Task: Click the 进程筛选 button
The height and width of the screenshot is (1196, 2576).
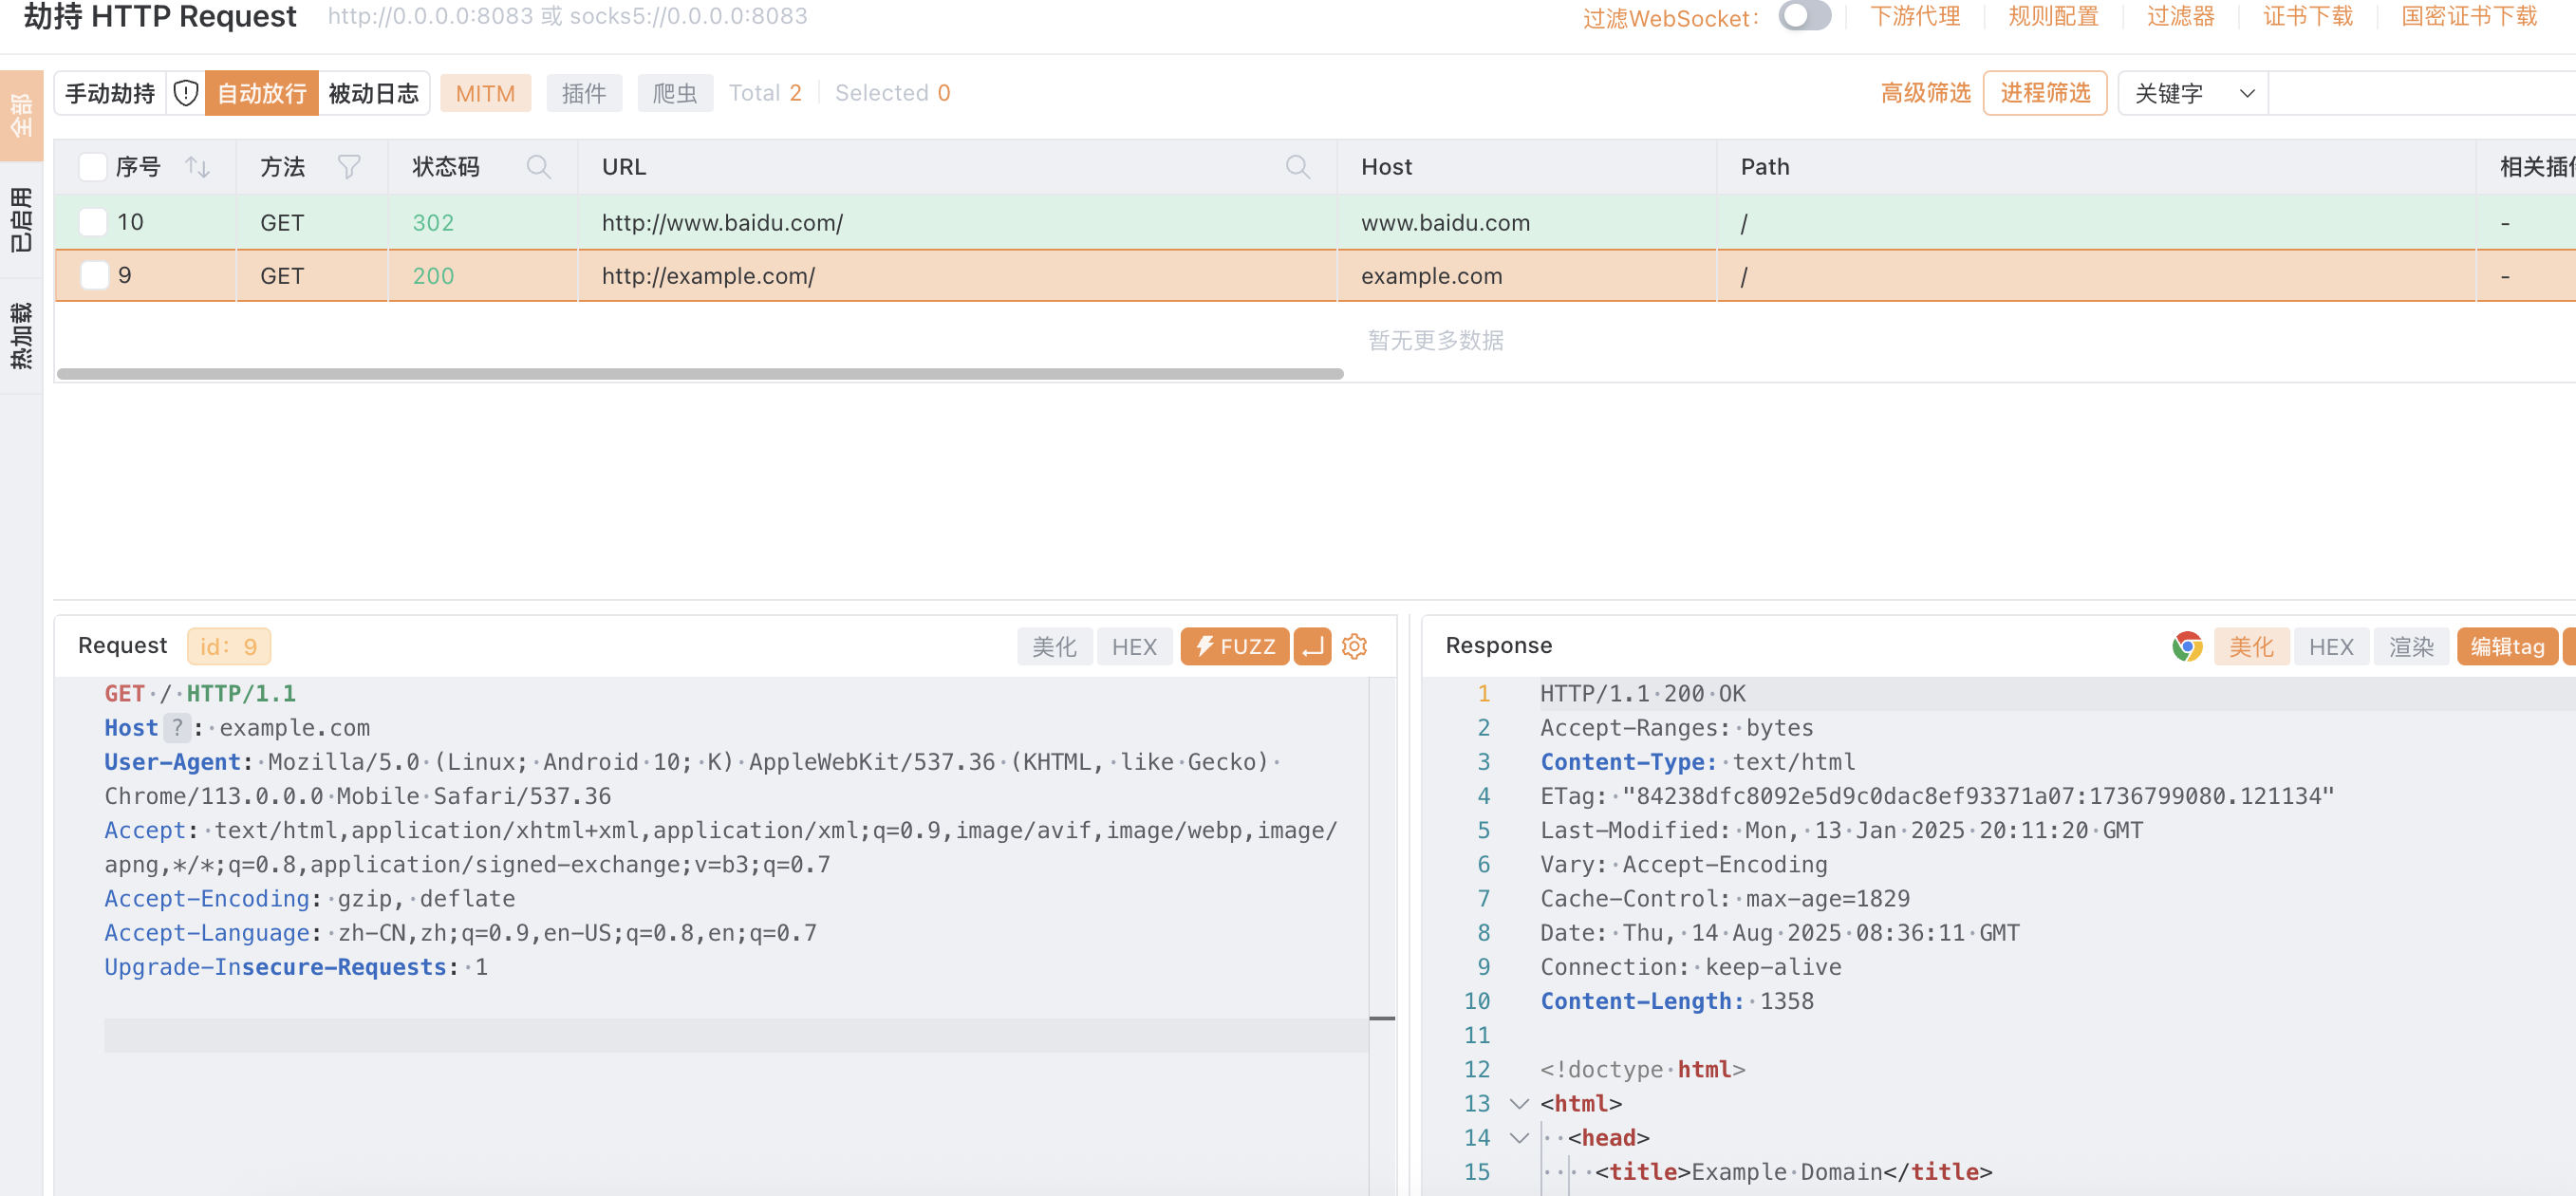Action: click(x=2044, y=93)
